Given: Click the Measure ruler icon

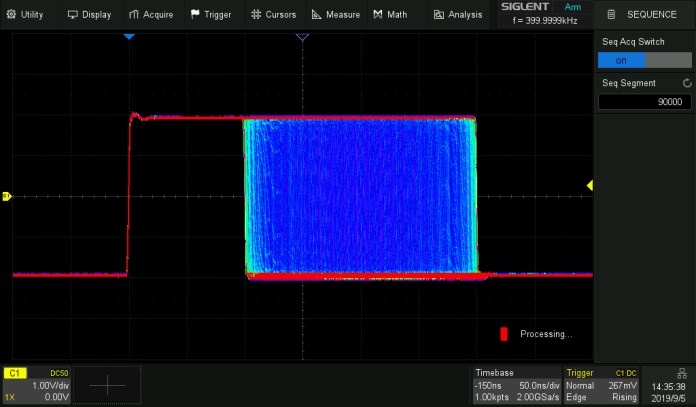Looking at the screenshot, I should click(x=317, y=15).
